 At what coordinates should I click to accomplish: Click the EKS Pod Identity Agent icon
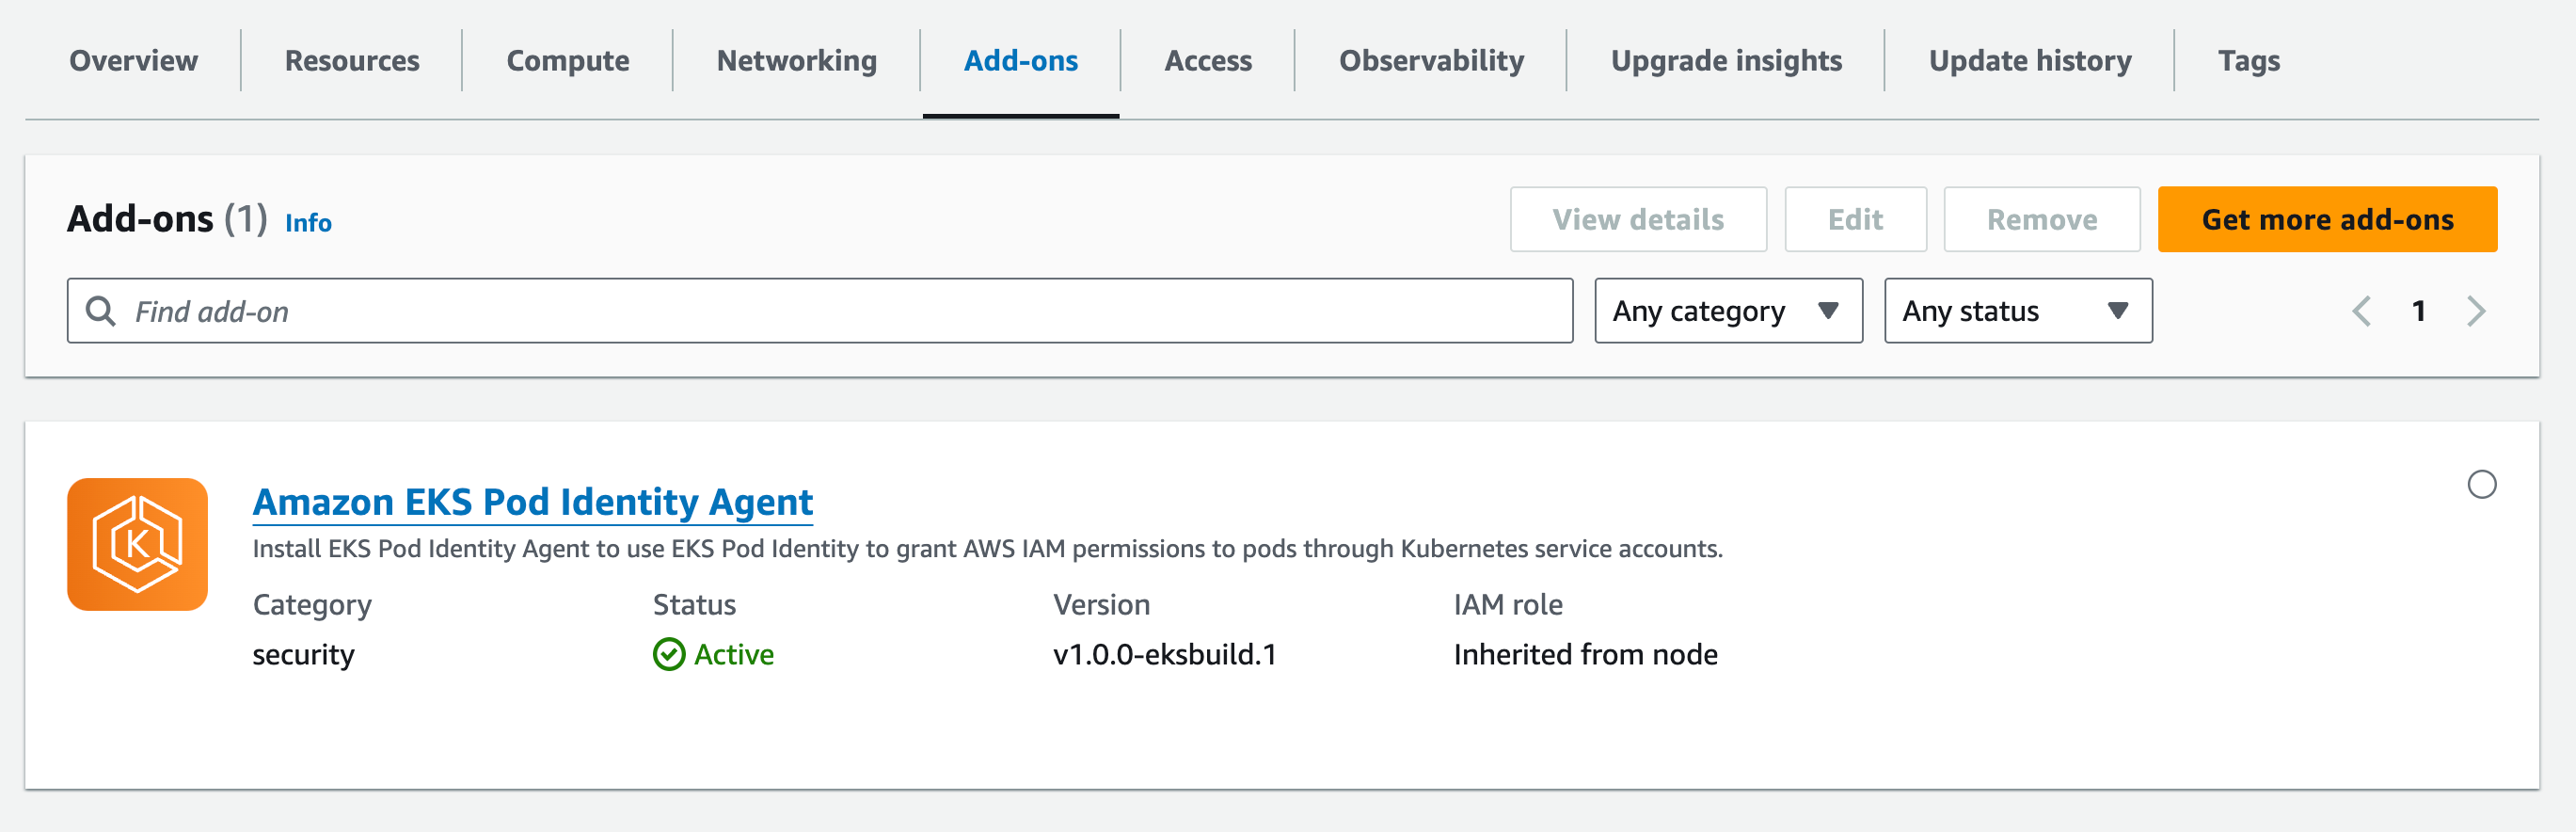click(x=137, y=544)
